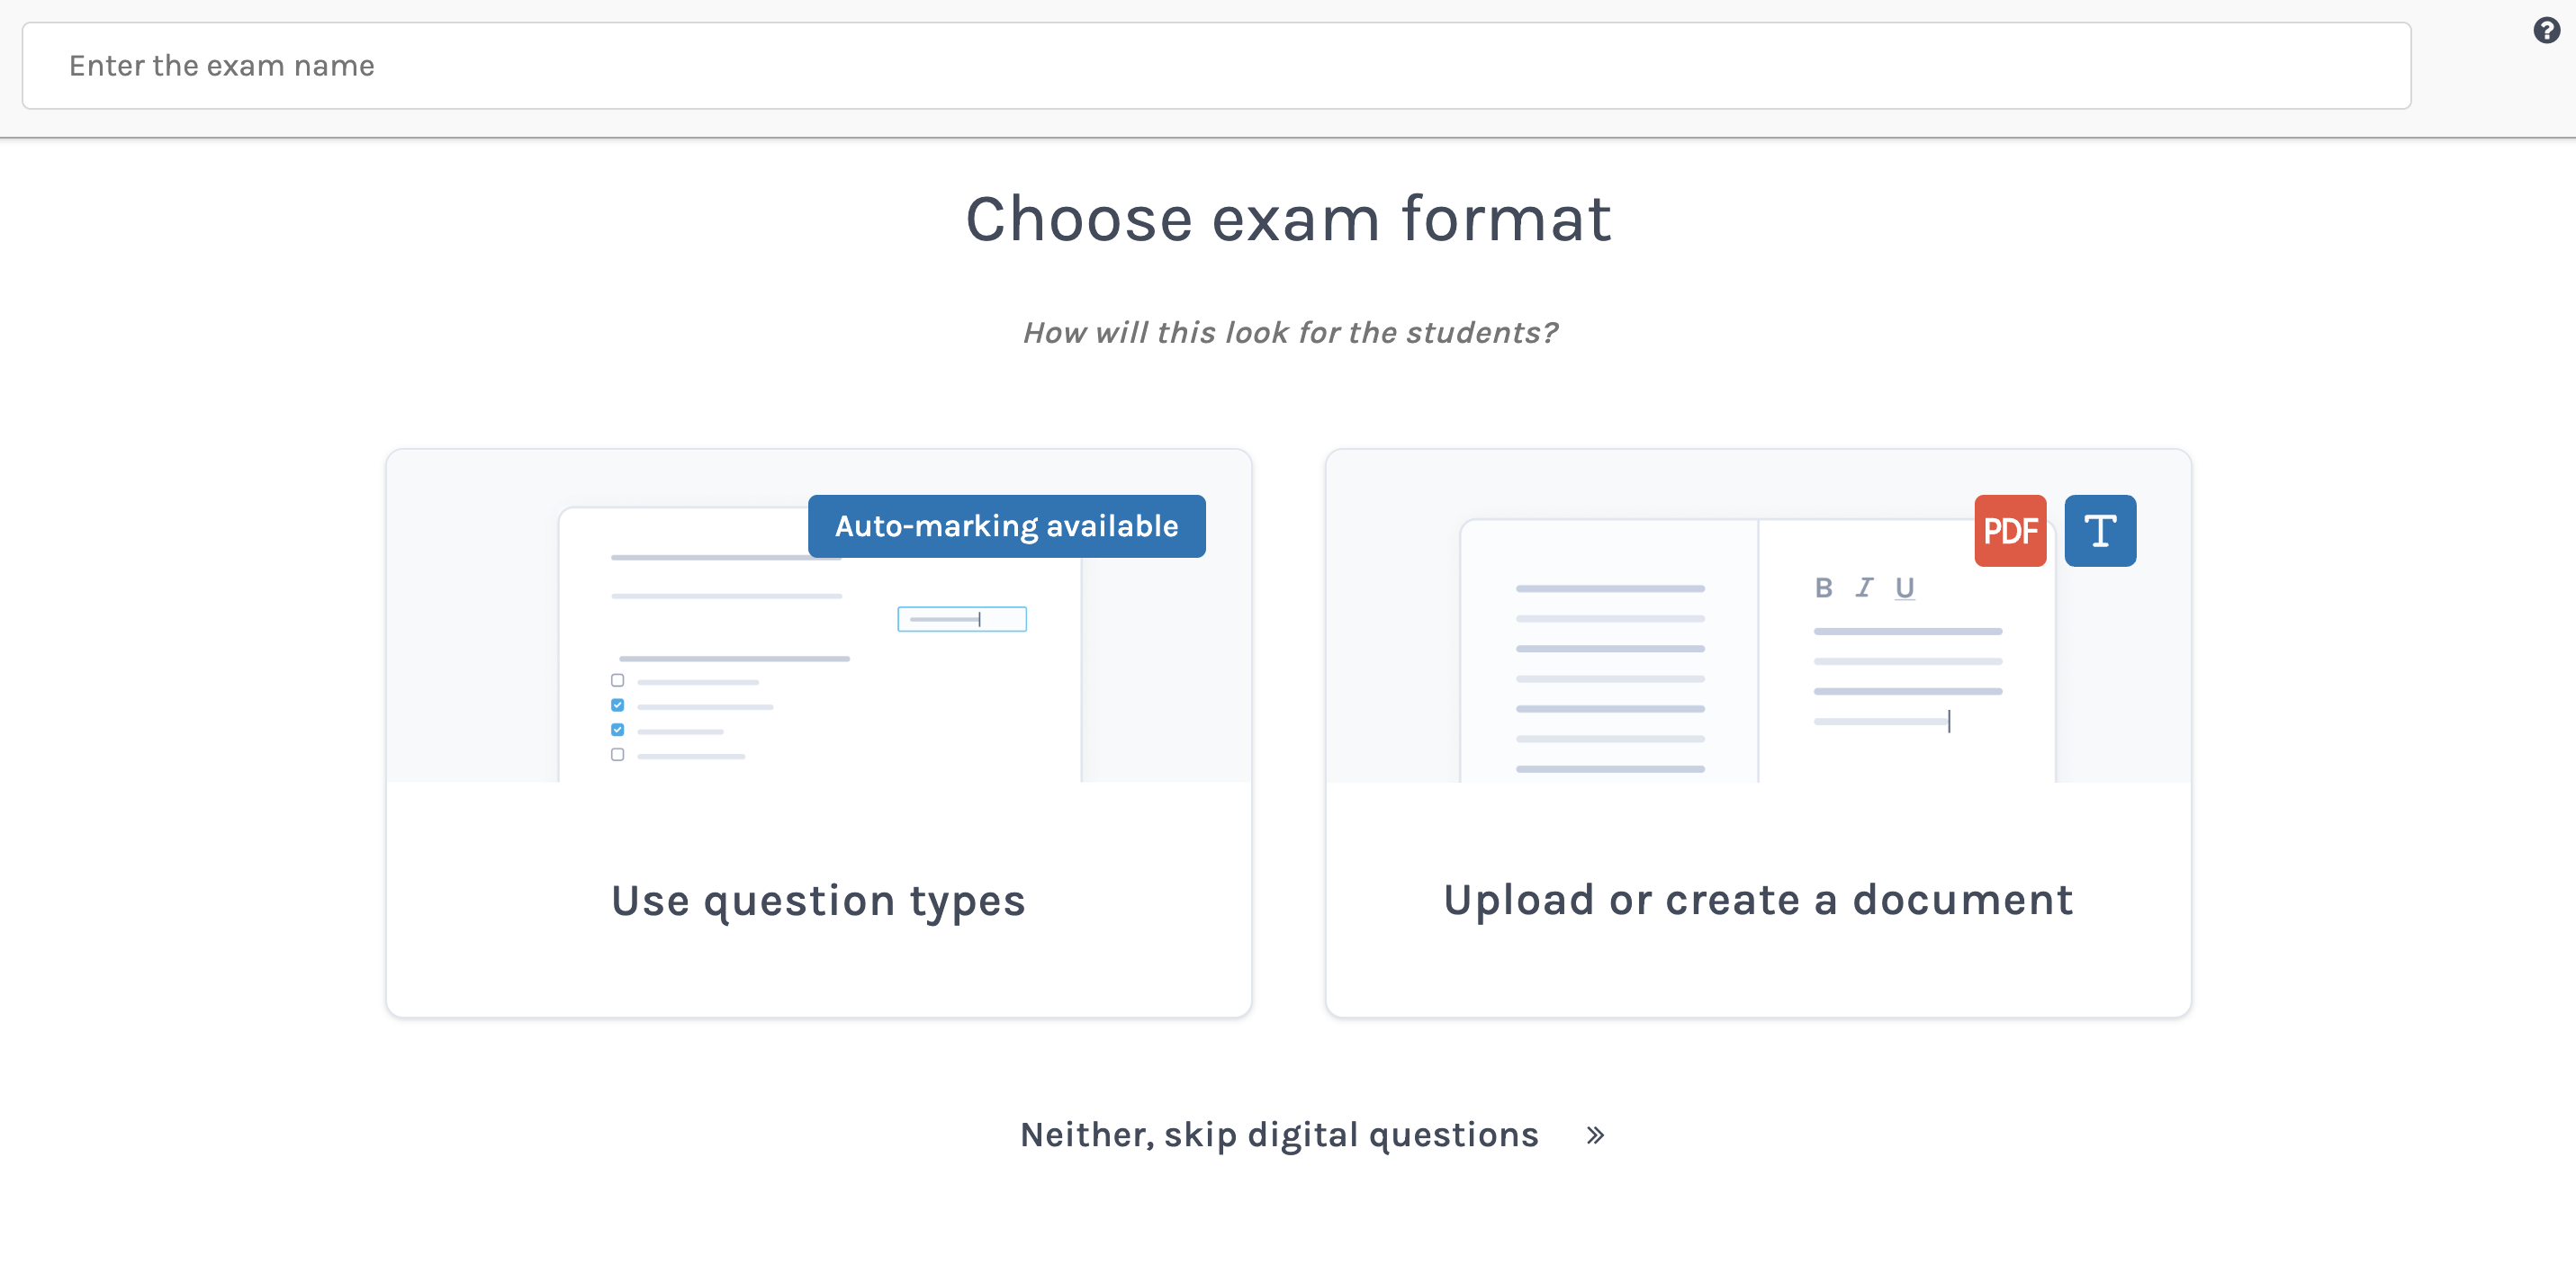The height and width of the screenshot is (1265, 2576).
Task: Click the top unchecked checkbox in illustration
Action: [x=617, y=680]
